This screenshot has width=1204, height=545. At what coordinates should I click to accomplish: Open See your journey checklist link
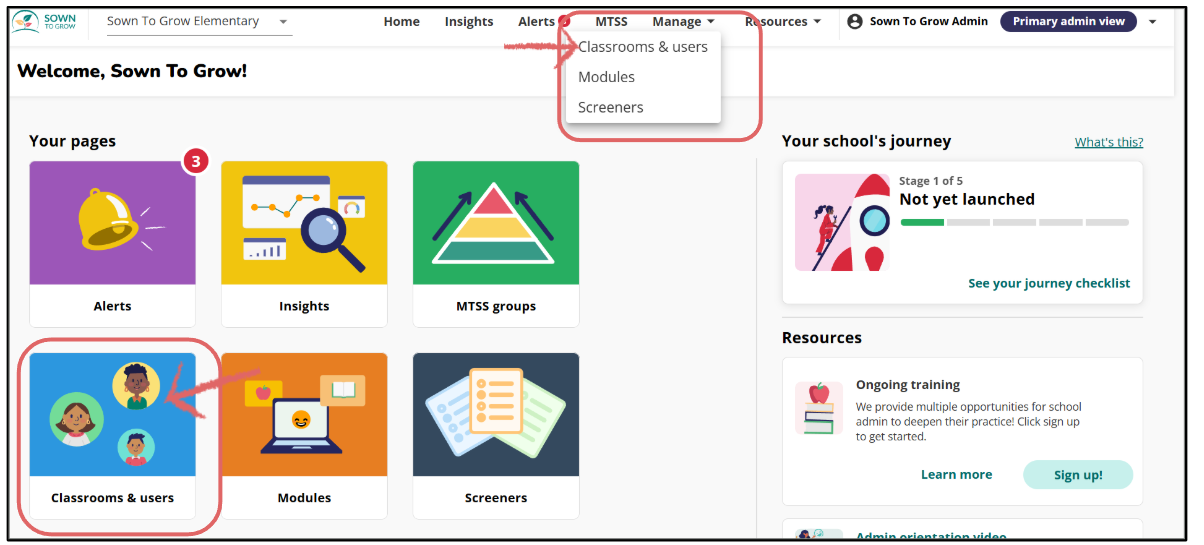pos(1049,283)
